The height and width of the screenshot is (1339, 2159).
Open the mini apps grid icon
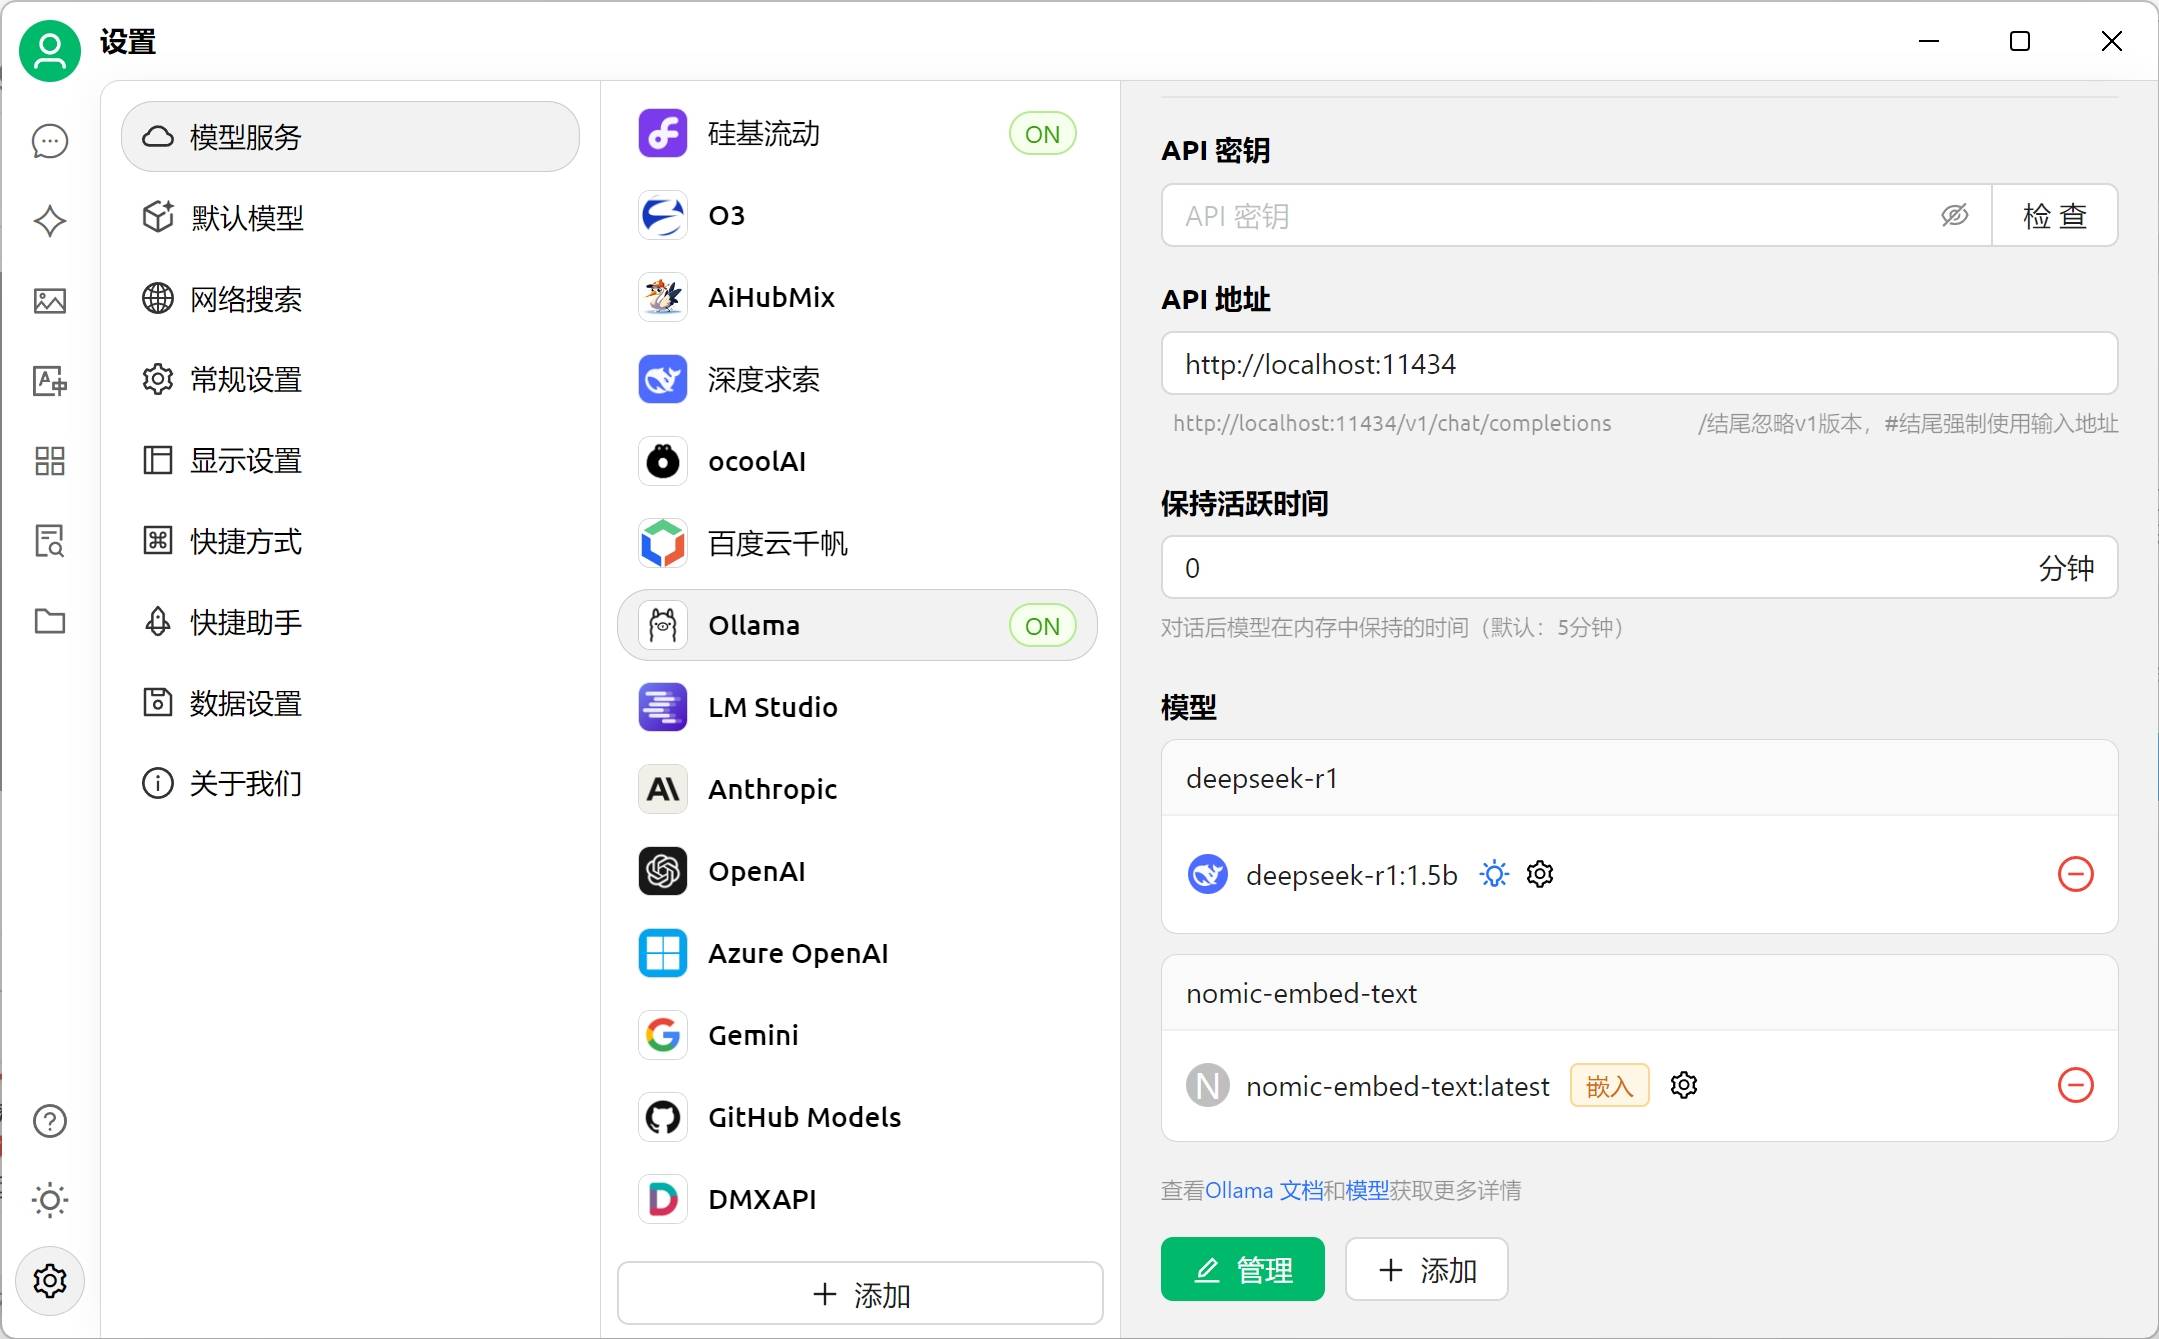point(50,461)
